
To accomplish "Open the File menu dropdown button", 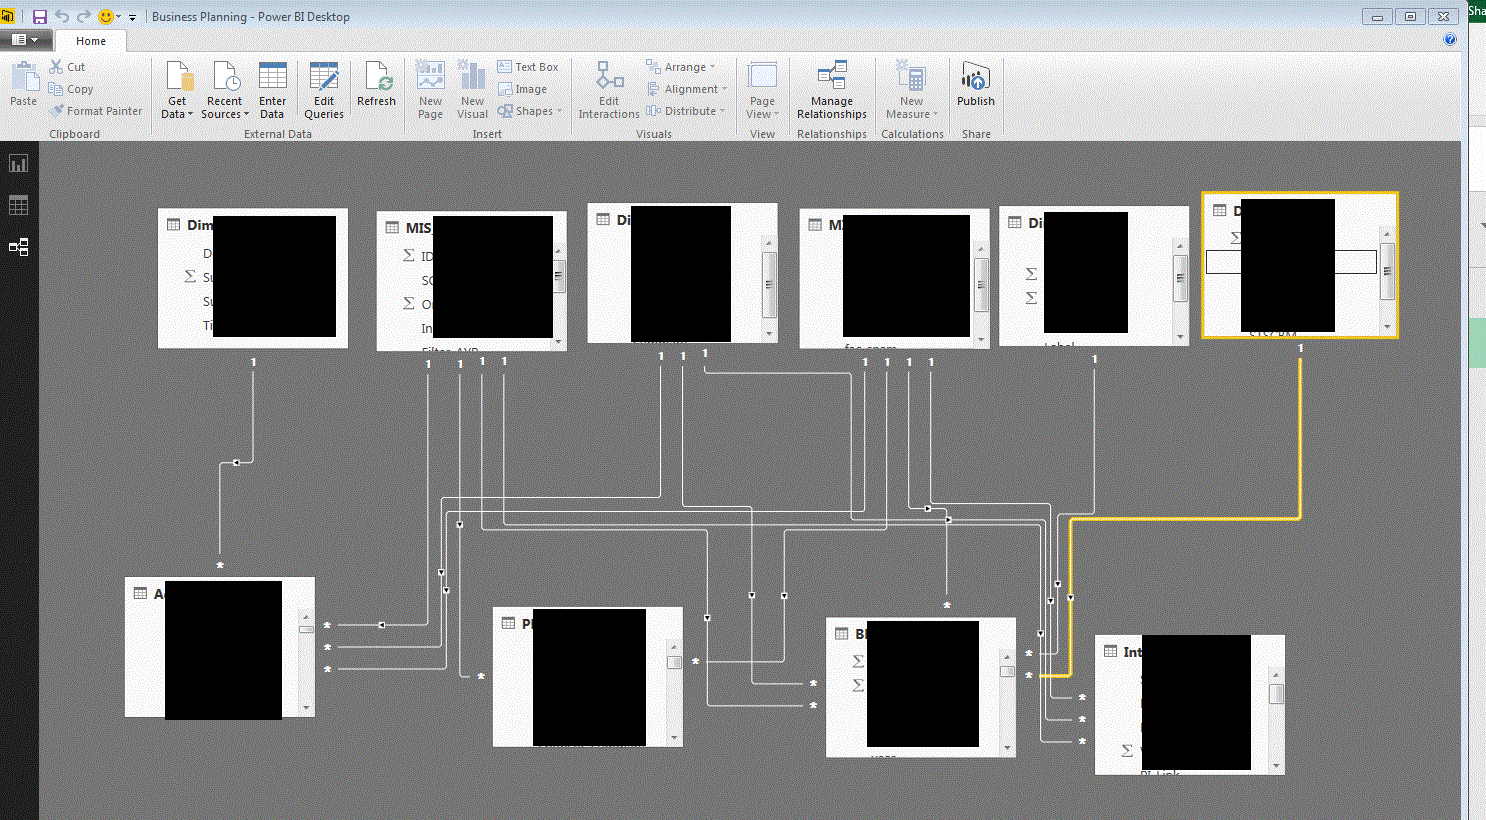I will click(x=25, y=40).
